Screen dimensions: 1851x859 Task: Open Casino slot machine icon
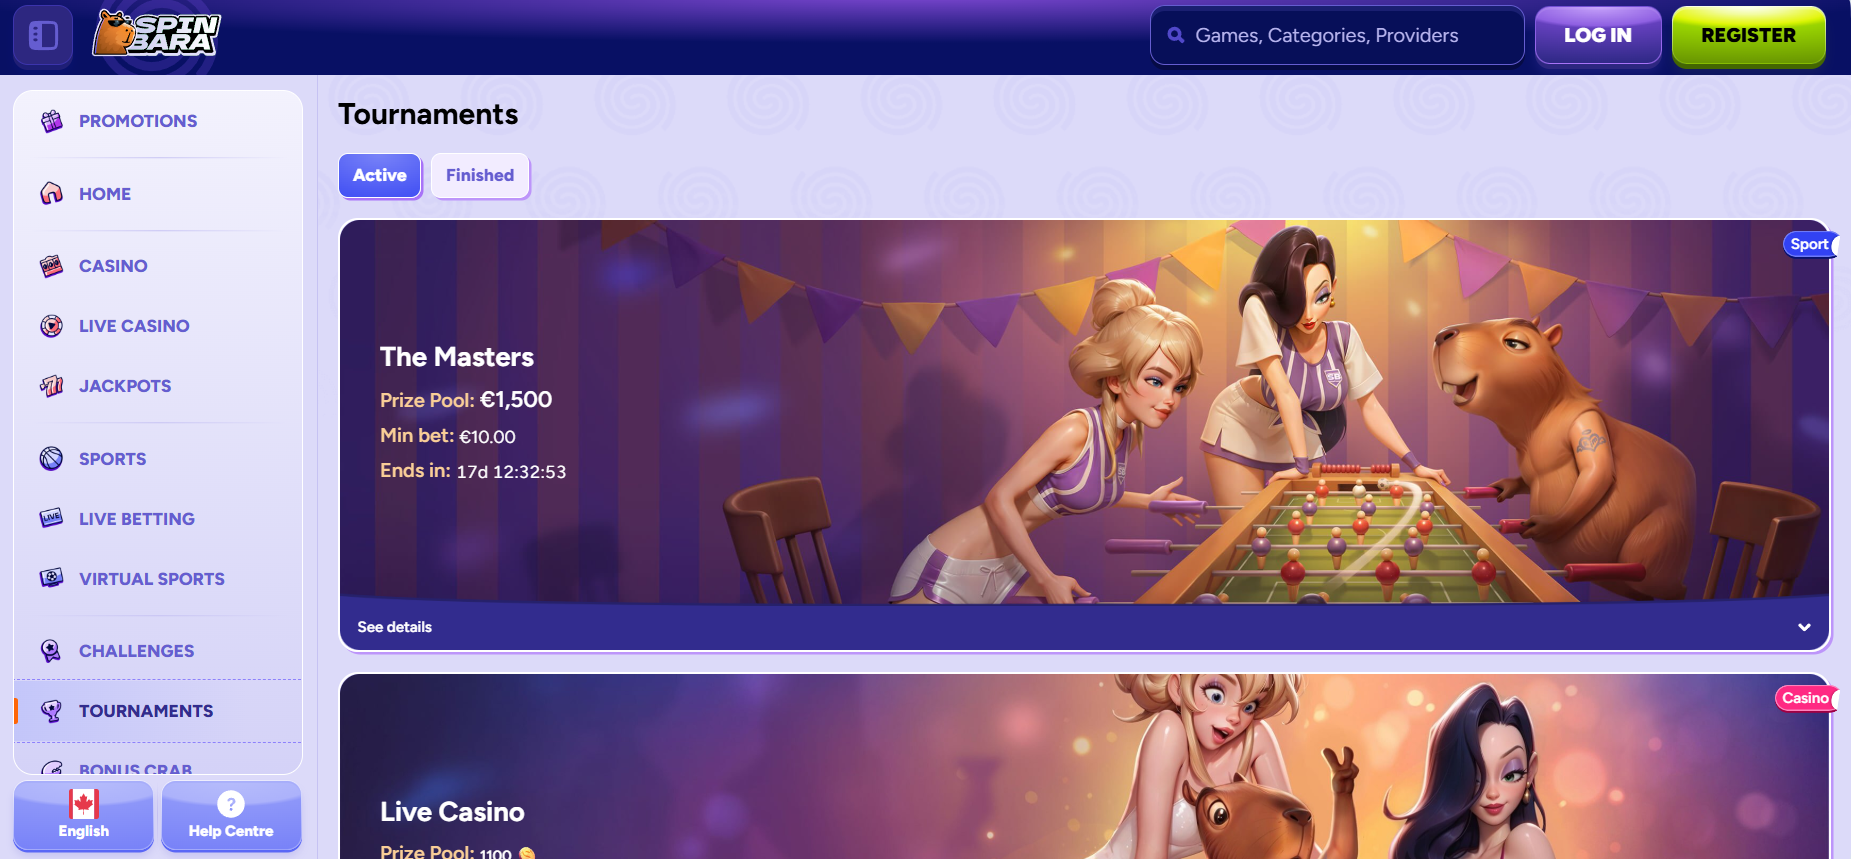(52, 266)
